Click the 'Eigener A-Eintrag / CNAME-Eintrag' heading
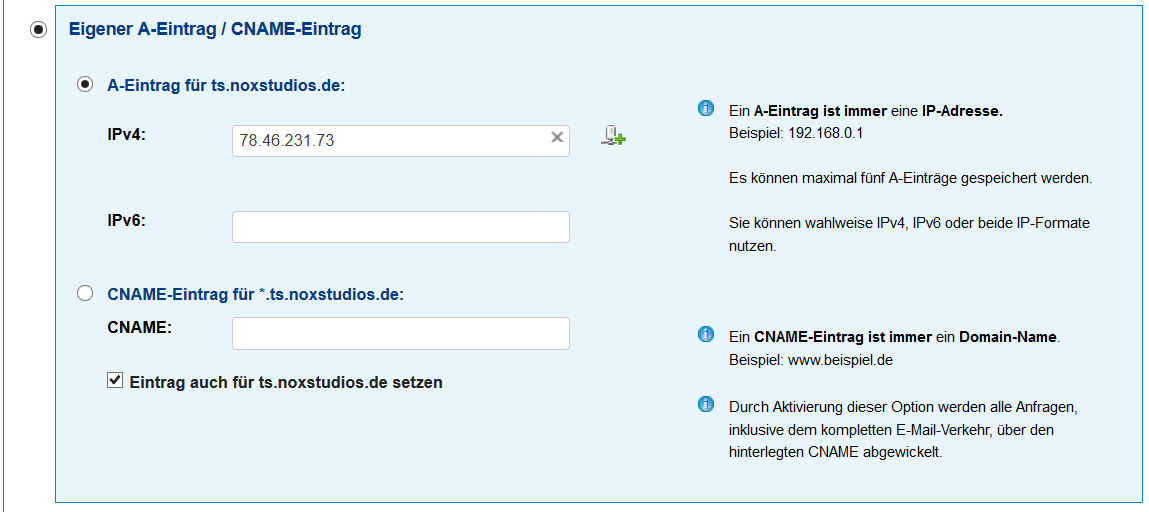The height and width of the screenshot is (512, 1149). tap(214, 30)
